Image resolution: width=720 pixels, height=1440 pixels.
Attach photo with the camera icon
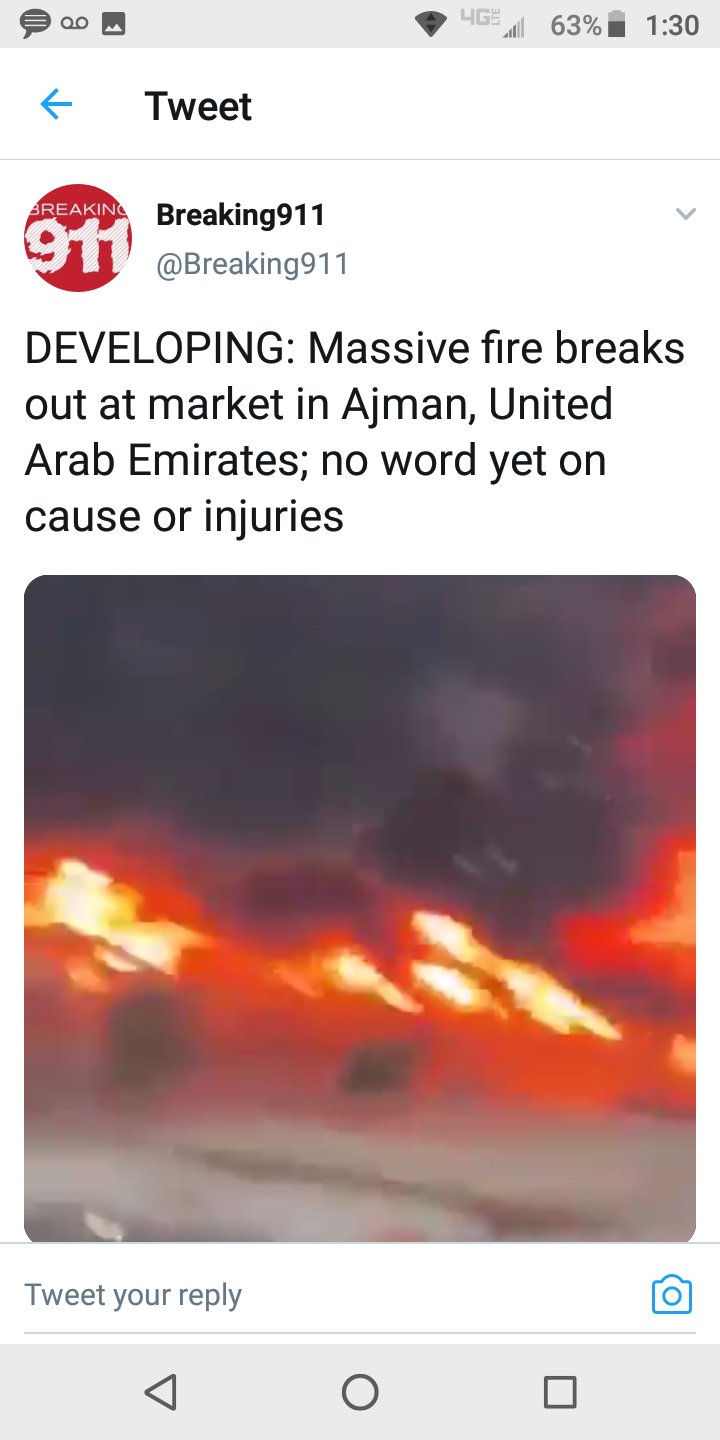click(x=672, y=1294)
